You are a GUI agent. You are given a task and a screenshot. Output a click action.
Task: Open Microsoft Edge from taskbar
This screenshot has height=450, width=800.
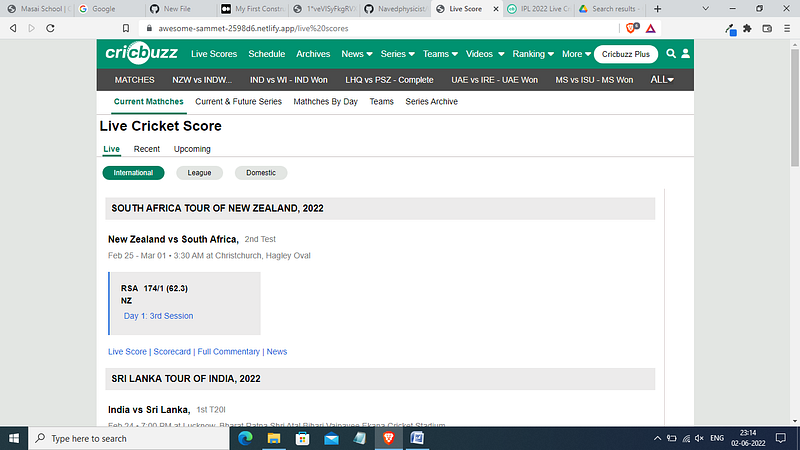tap(245, 438)
